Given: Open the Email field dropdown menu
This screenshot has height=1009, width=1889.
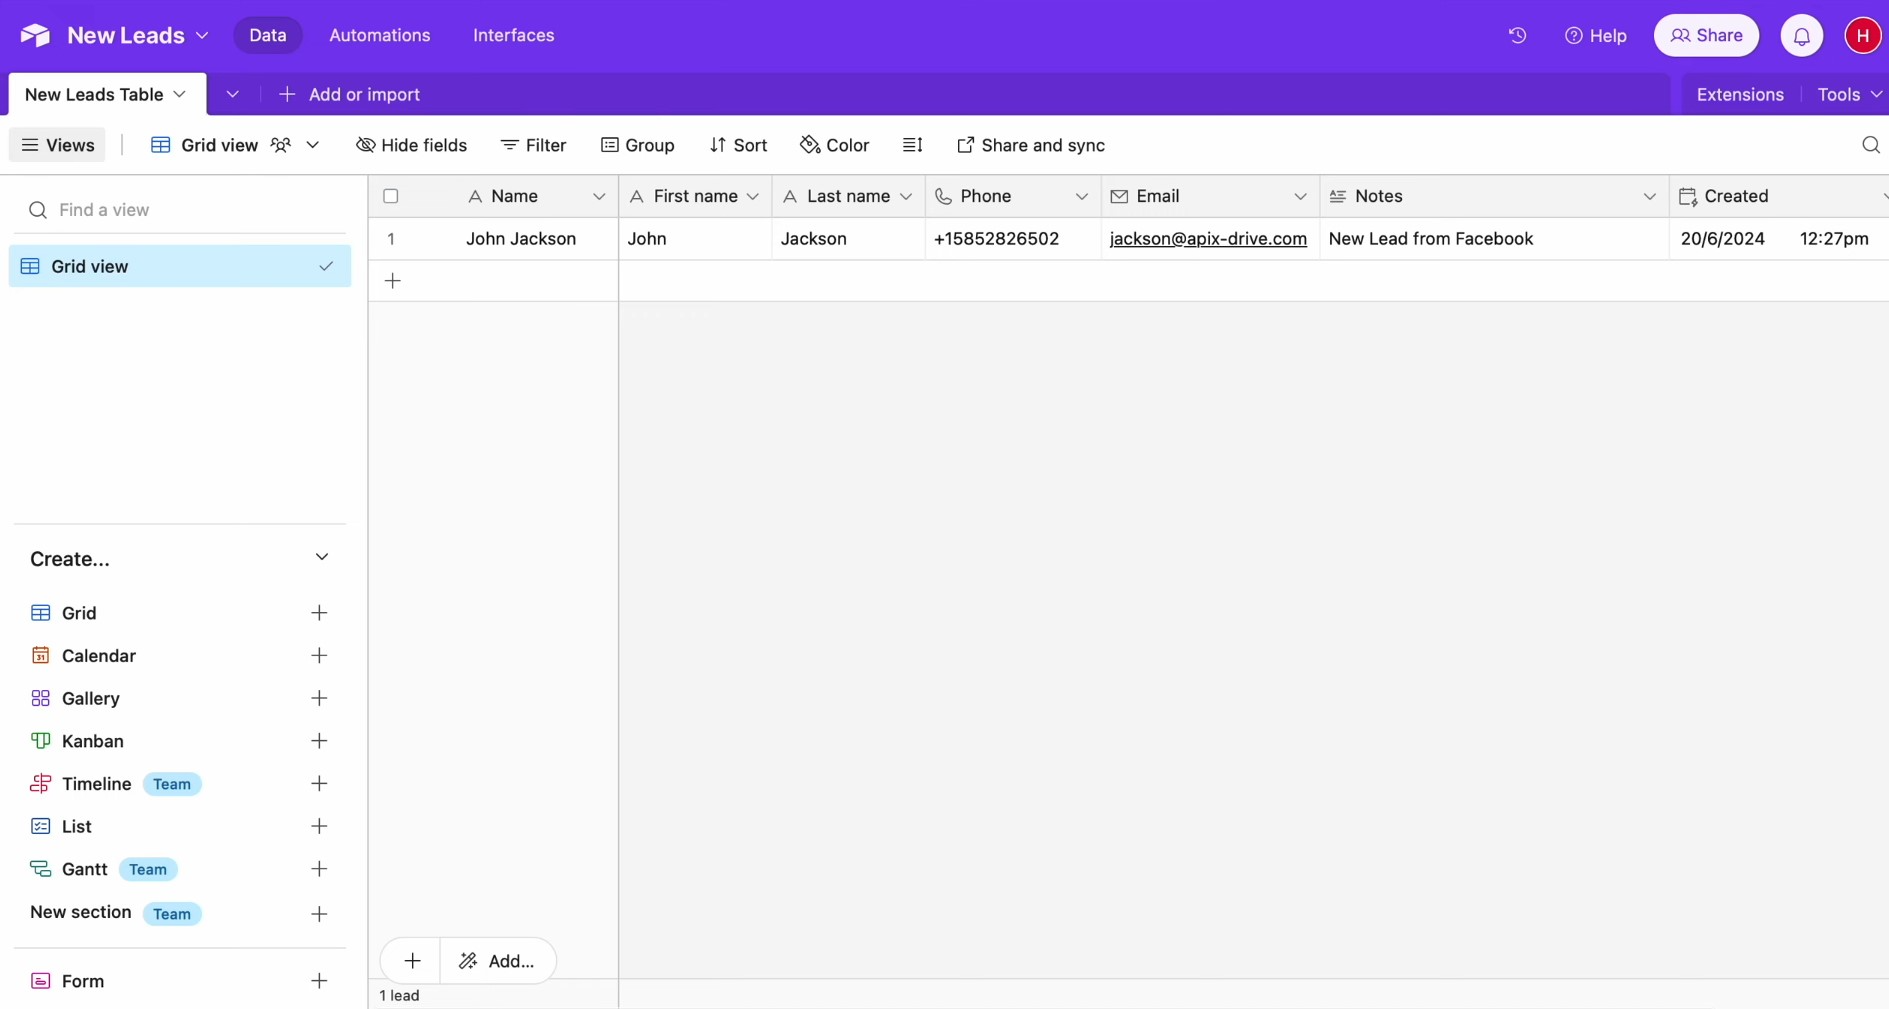Looking at the screenshot, I should click(1301, 196).
